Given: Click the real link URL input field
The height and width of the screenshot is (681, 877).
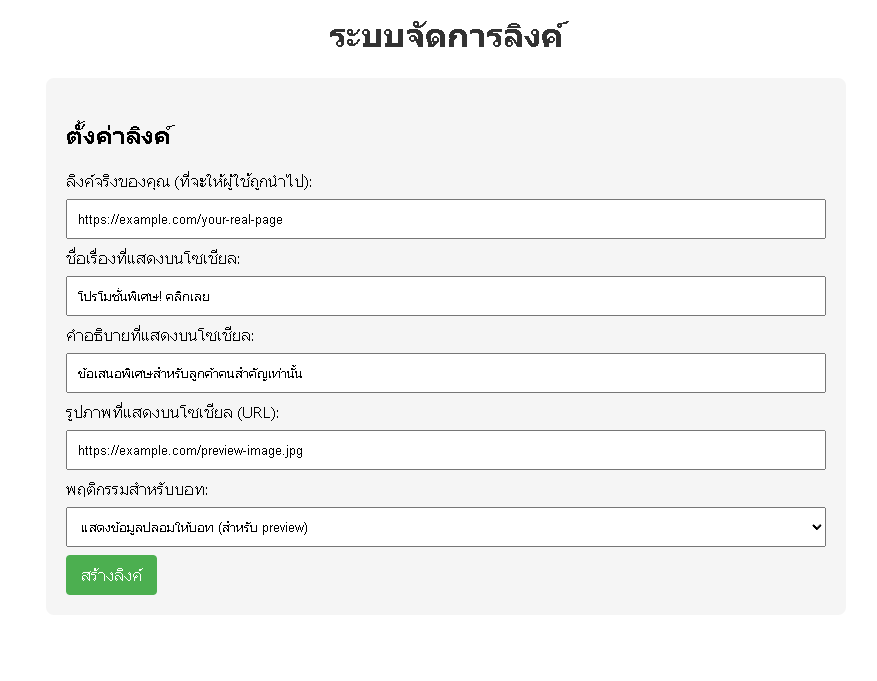Looking at the screenshot, I should click(x=446, y=219).
